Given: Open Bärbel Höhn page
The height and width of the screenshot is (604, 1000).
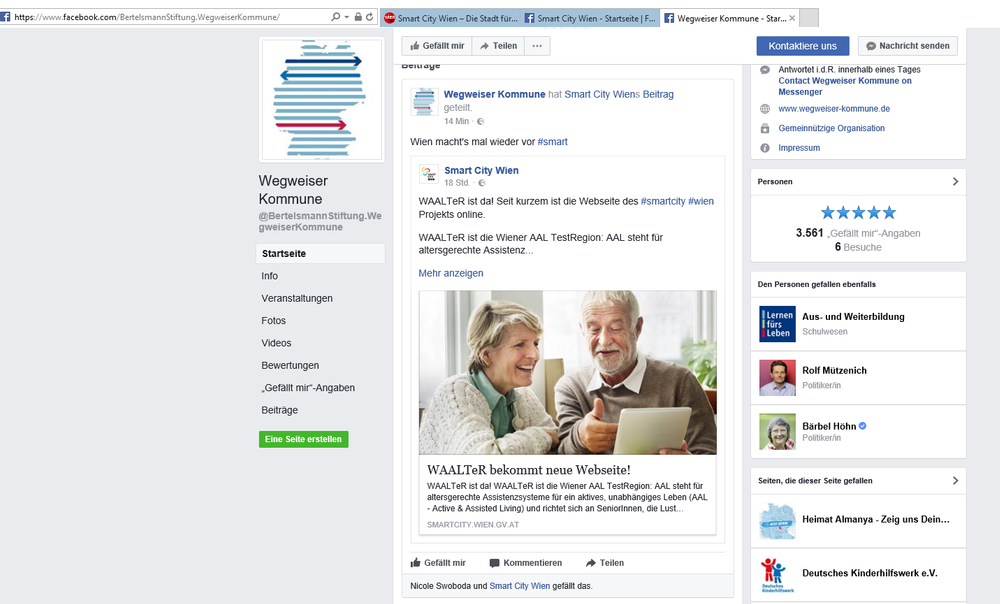Looking at the screenshot, I should pos(829,426).
